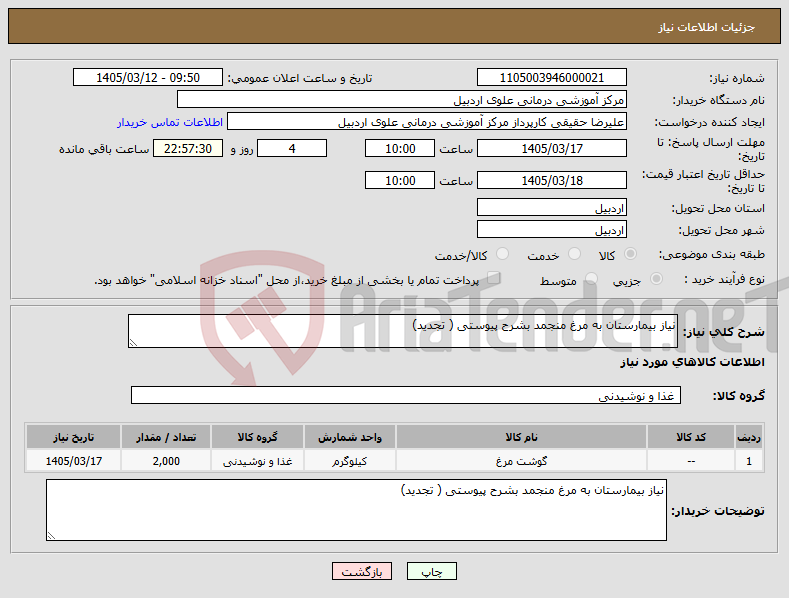
Task: Click the buyer notes textarea
Action: (x=356, y=510)
